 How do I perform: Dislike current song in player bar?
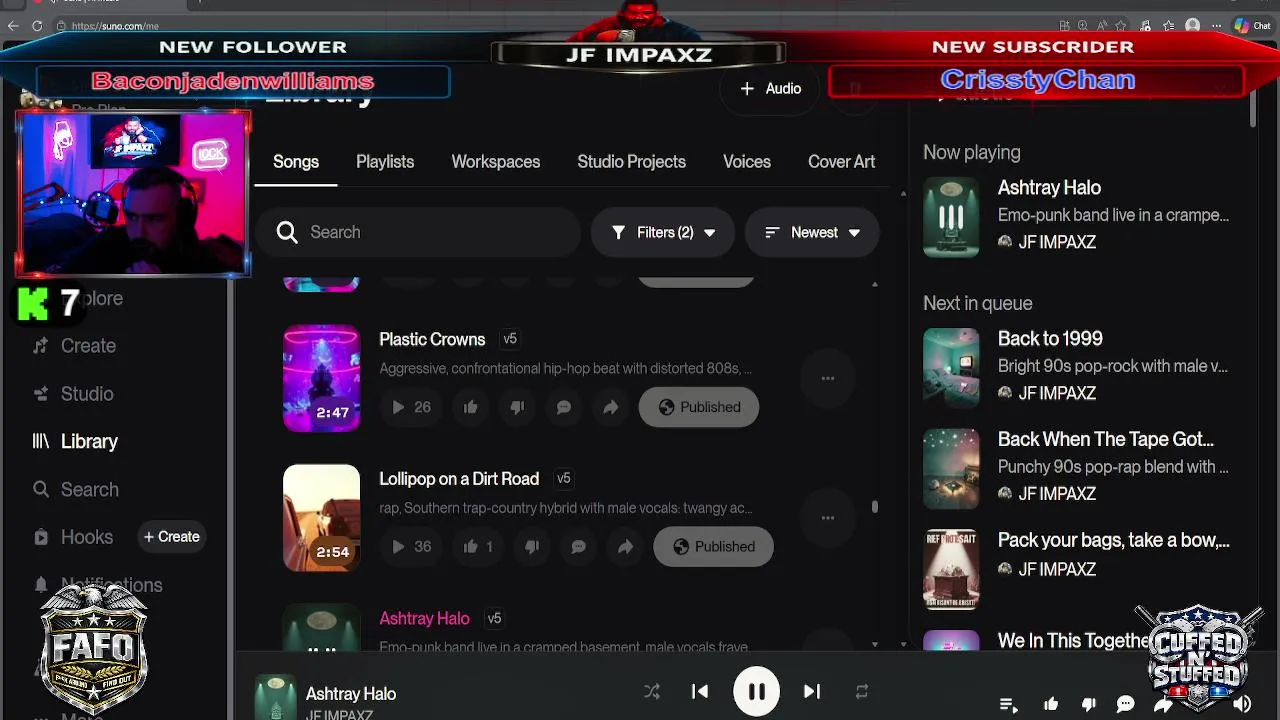(1089, 705)
